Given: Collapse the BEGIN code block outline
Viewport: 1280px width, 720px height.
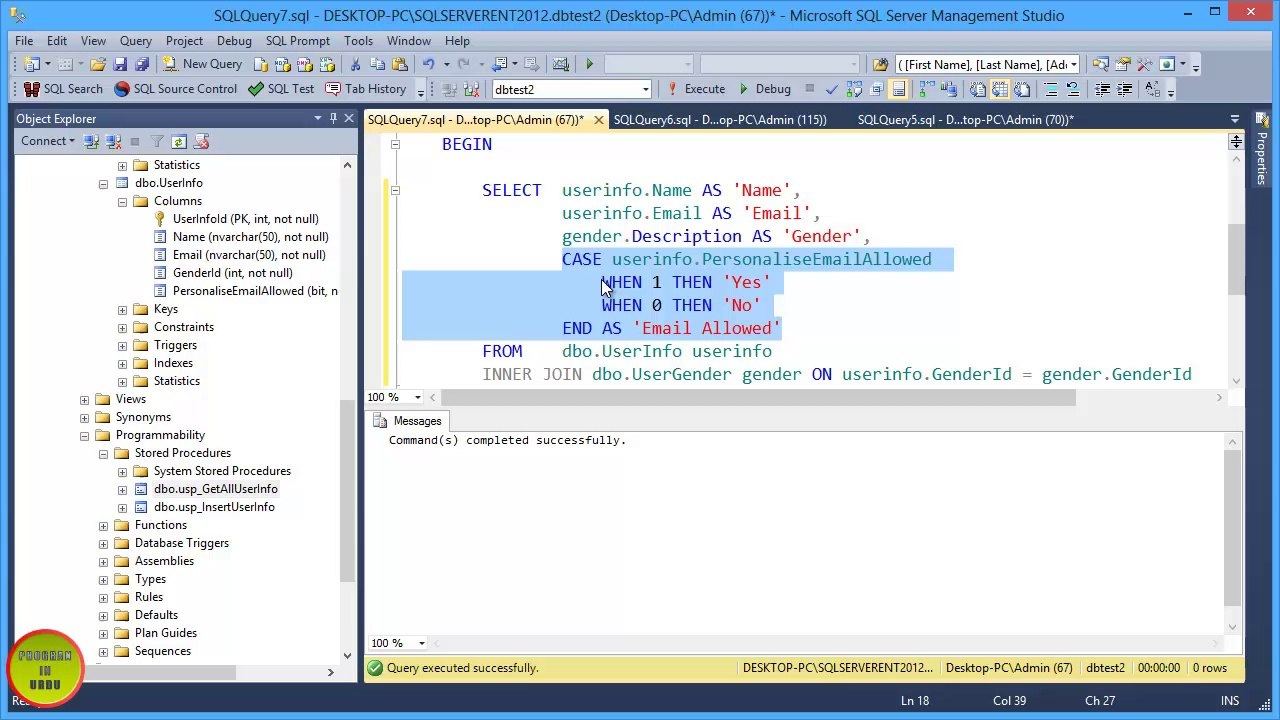Looking at the screenshot, I should pos(395,145).
